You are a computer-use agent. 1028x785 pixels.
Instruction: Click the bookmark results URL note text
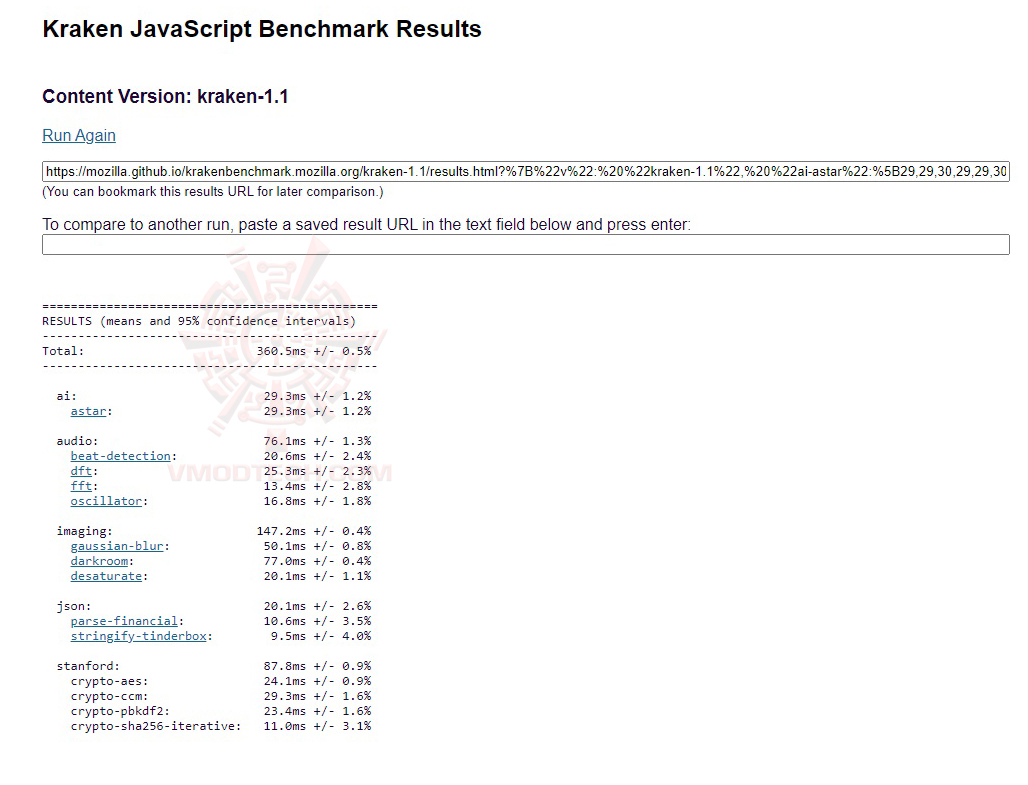pos(213,191)
